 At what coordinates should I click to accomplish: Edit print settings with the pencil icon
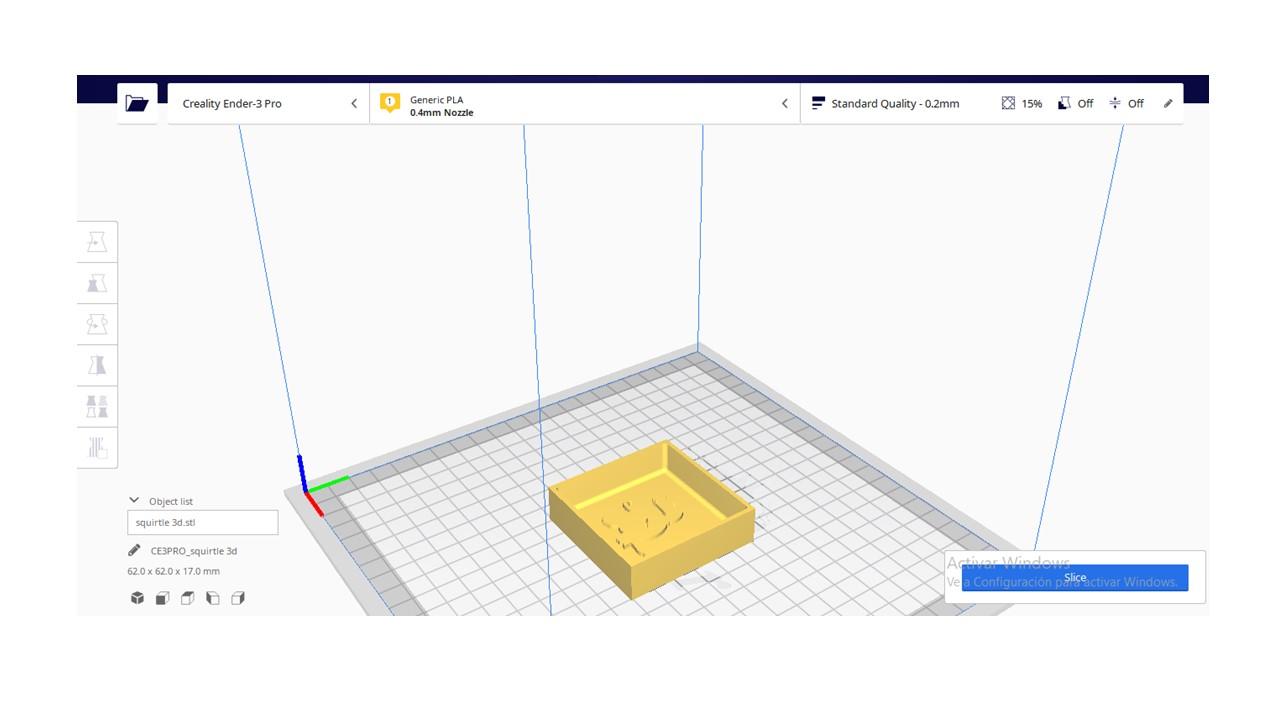click(x=1168, y=103)
